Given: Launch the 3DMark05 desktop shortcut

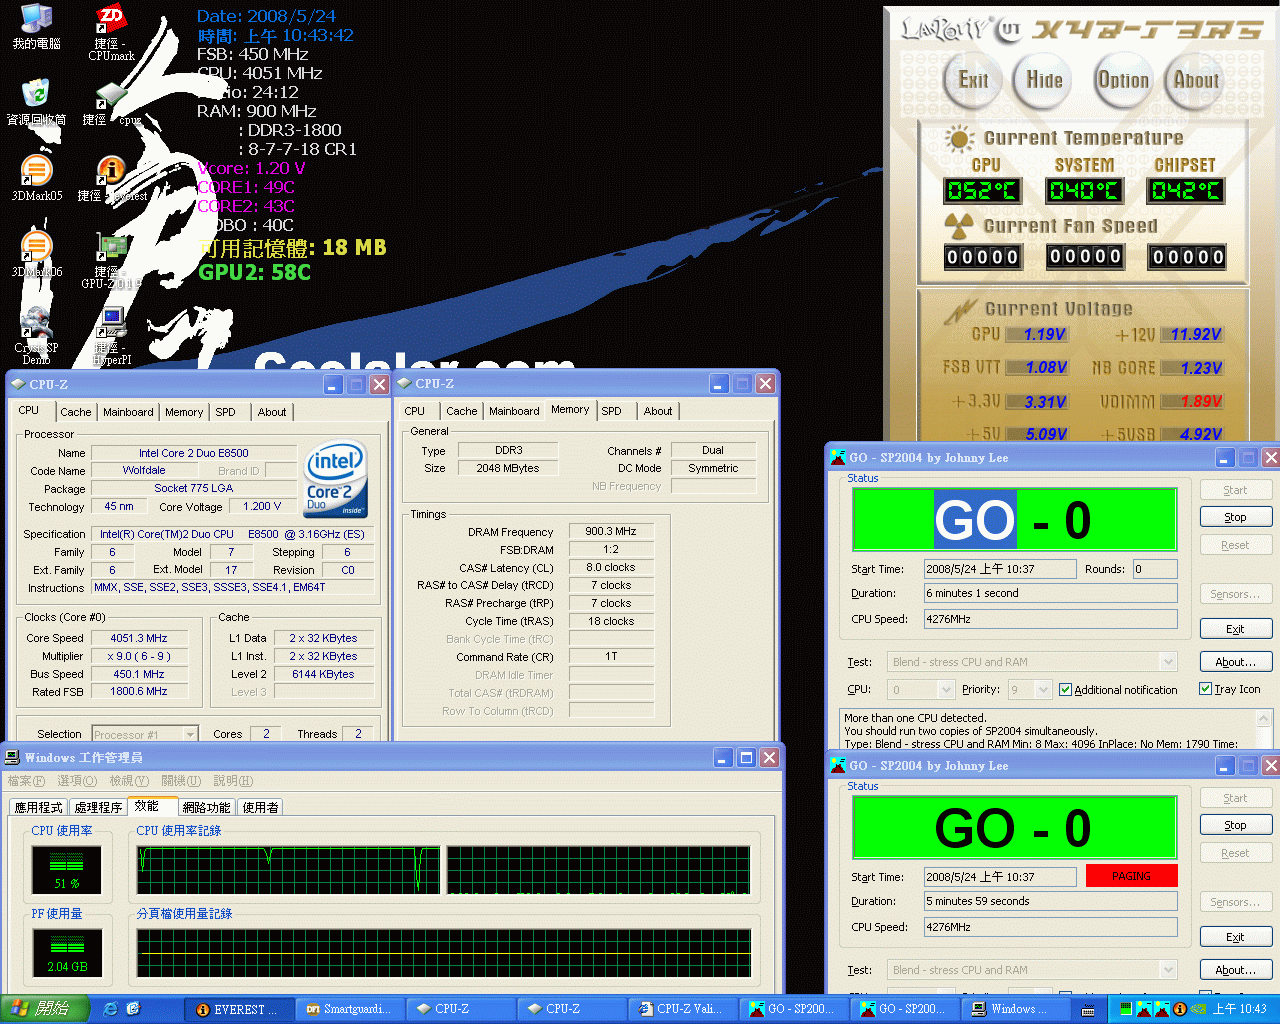Looking at the screenshot, I should pos(36,172).
